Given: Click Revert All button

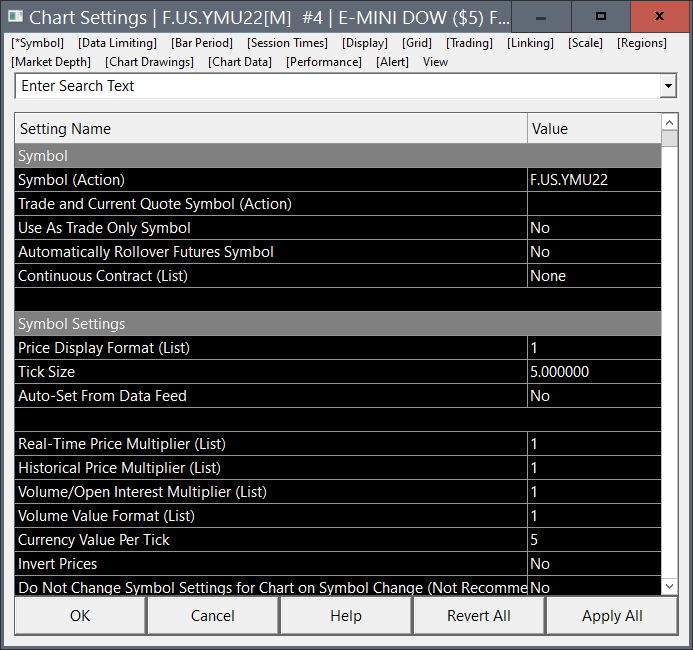Looking at the screenshot, I should [479, 616].
